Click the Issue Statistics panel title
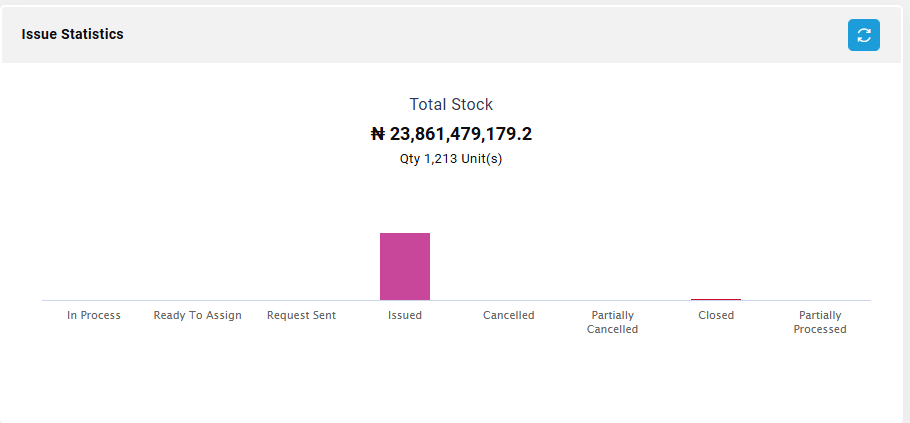The image size is (910, 423). (x=72, y=34)
